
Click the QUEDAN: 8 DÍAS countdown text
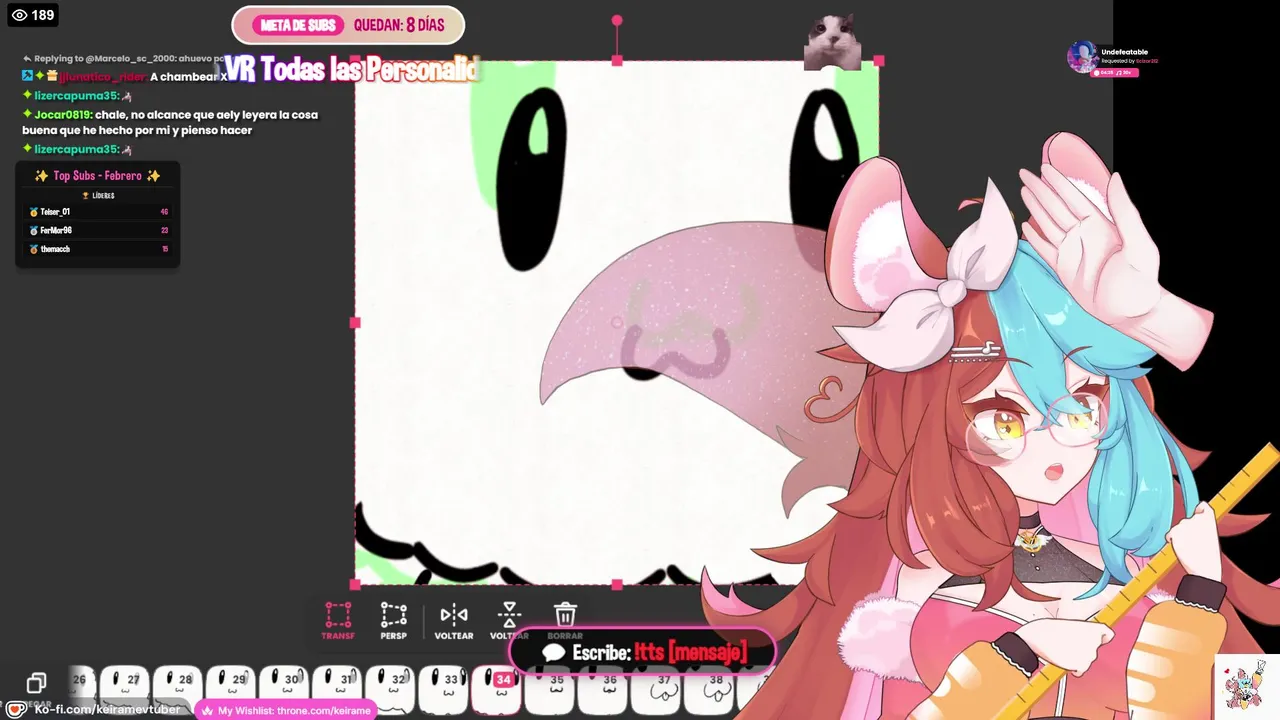(399, 25)
